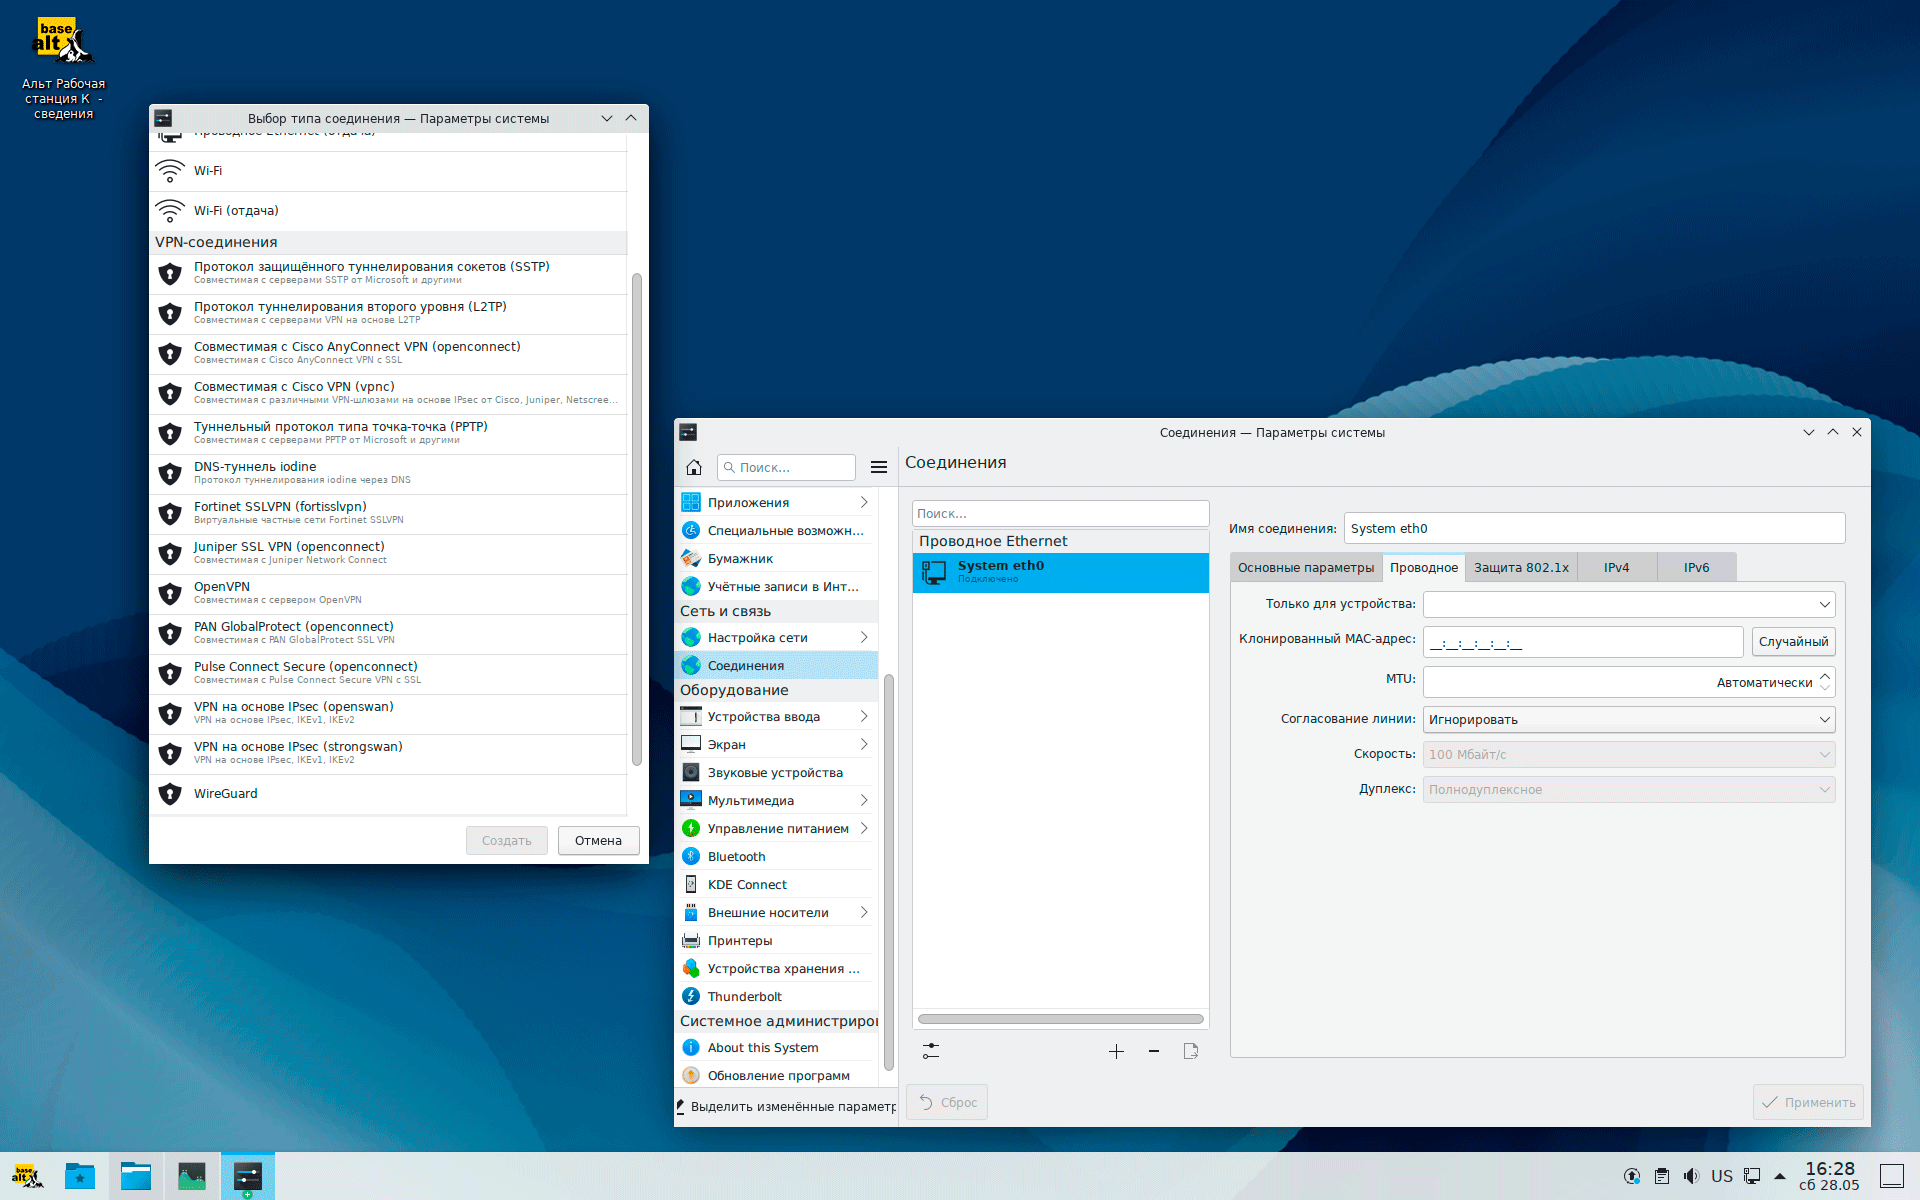Click the volume icon in system tray

1691,1176
